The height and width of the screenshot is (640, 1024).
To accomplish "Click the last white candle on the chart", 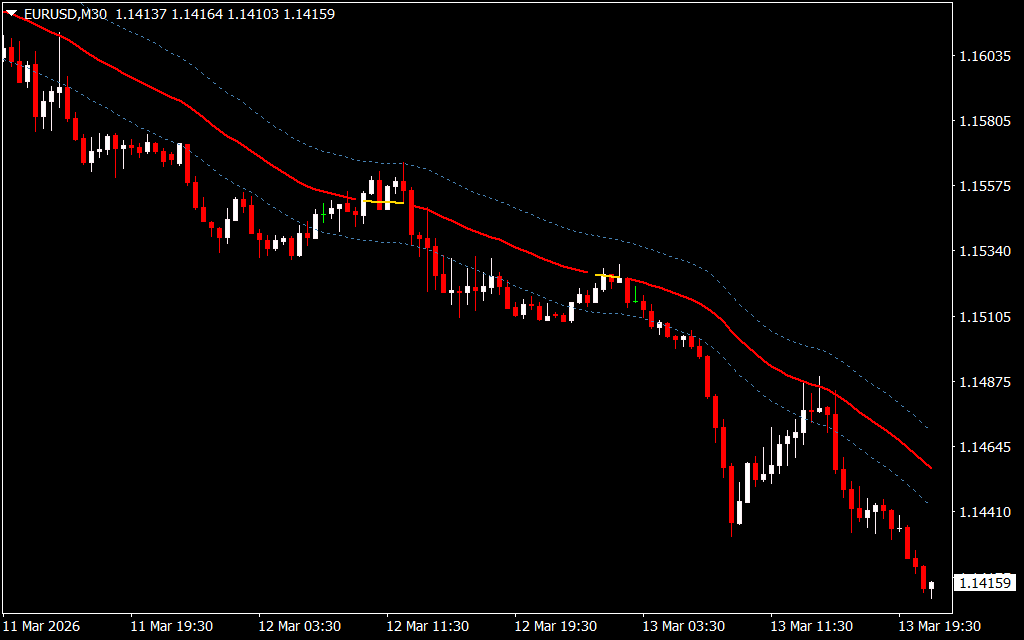I will pos(931,585).
